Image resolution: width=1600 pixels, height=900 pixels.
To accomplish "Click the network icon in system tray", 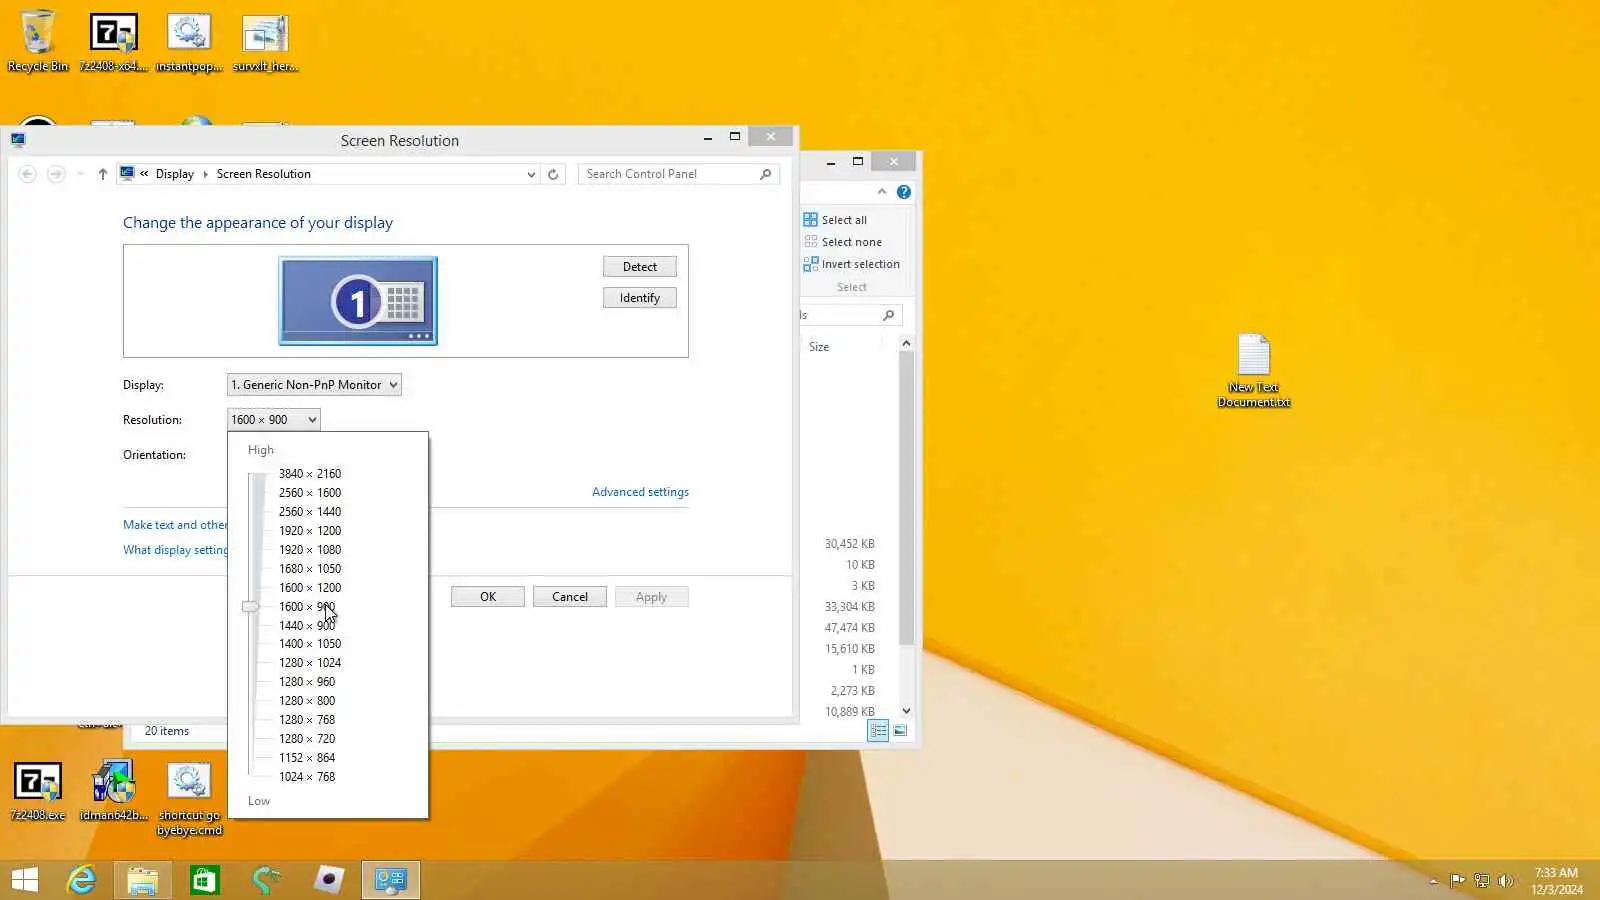I will [1482, 881].
